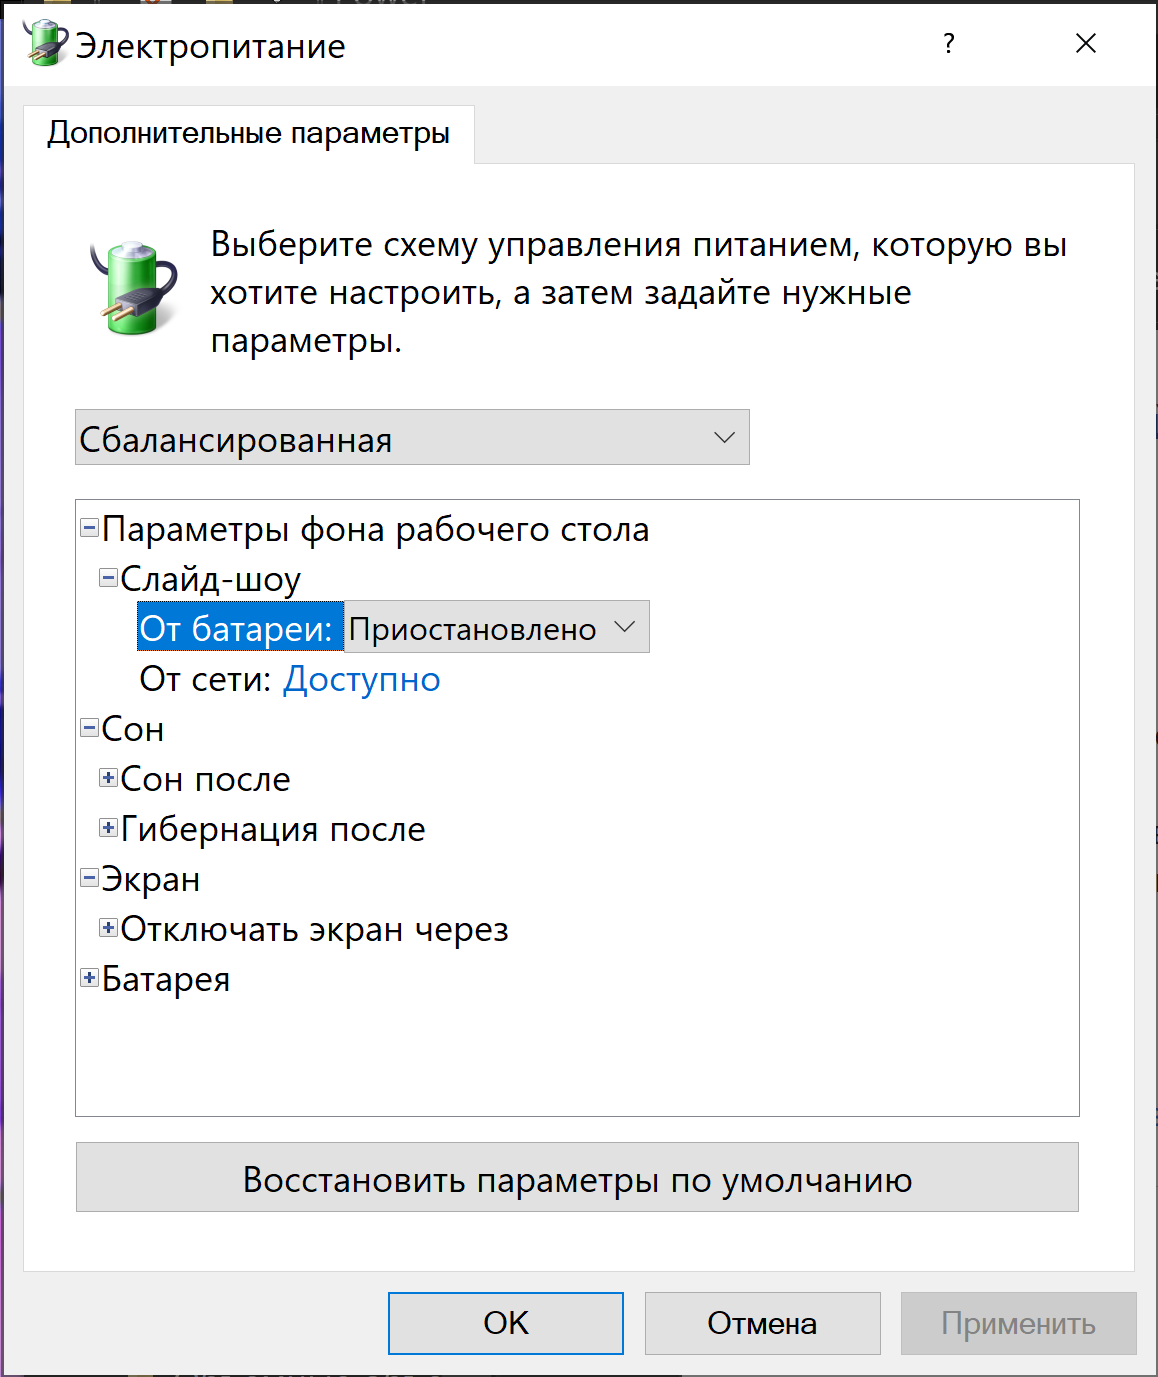Expand Отключать экран через node
This screenshot has height=1377, width=1158.
[108, 928]
